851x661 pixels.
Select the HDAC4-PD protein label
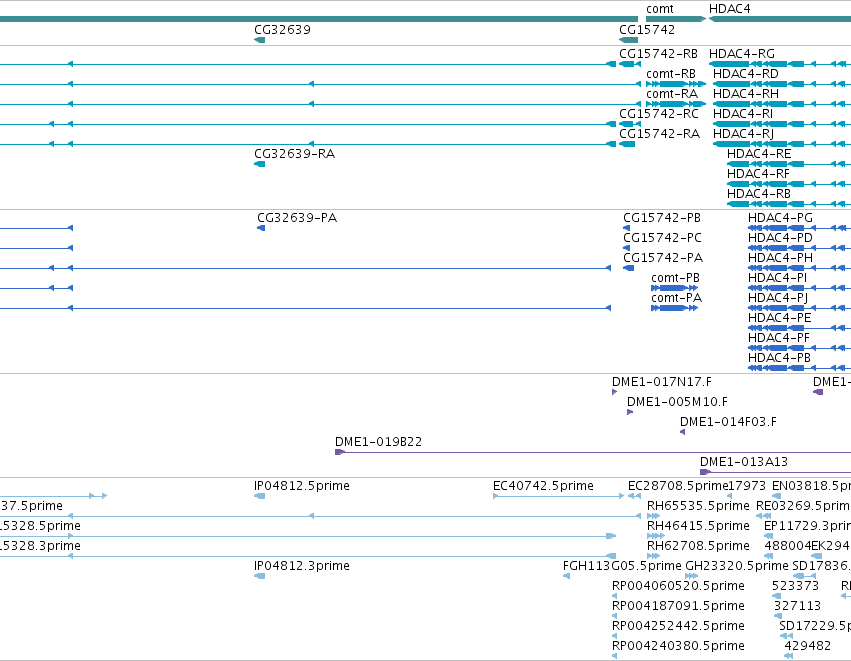780,238
